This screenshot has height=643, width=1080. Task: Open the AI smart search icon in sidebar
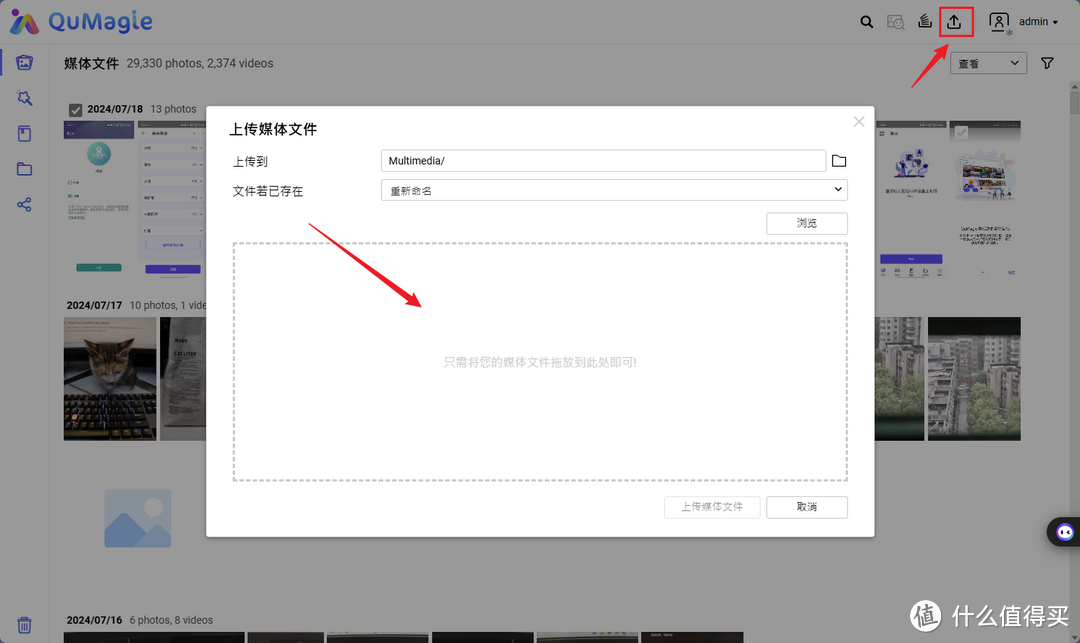24,97
